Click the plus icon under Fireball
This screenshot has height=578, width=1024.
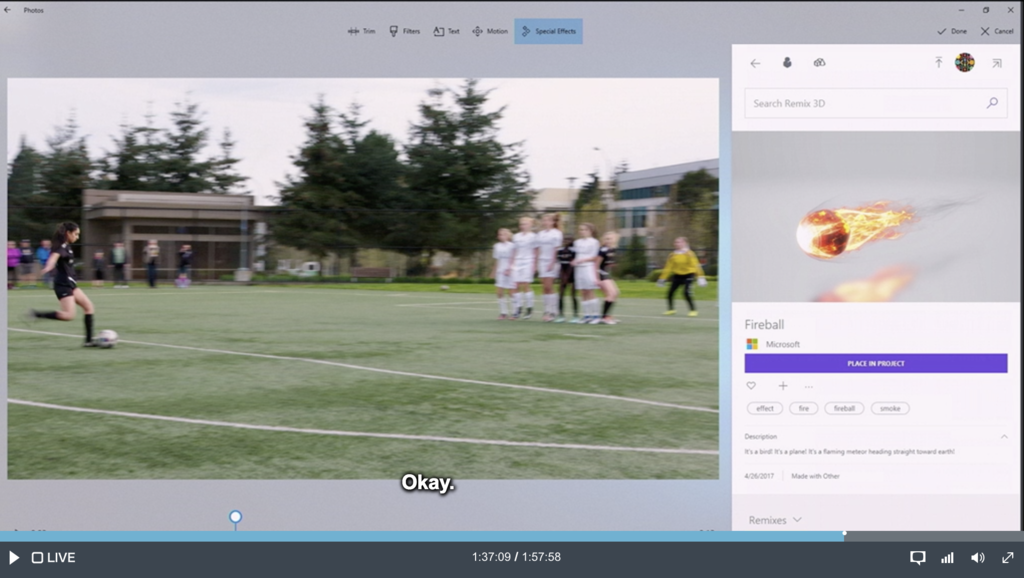pyautogui.click(x=783, y=386)
